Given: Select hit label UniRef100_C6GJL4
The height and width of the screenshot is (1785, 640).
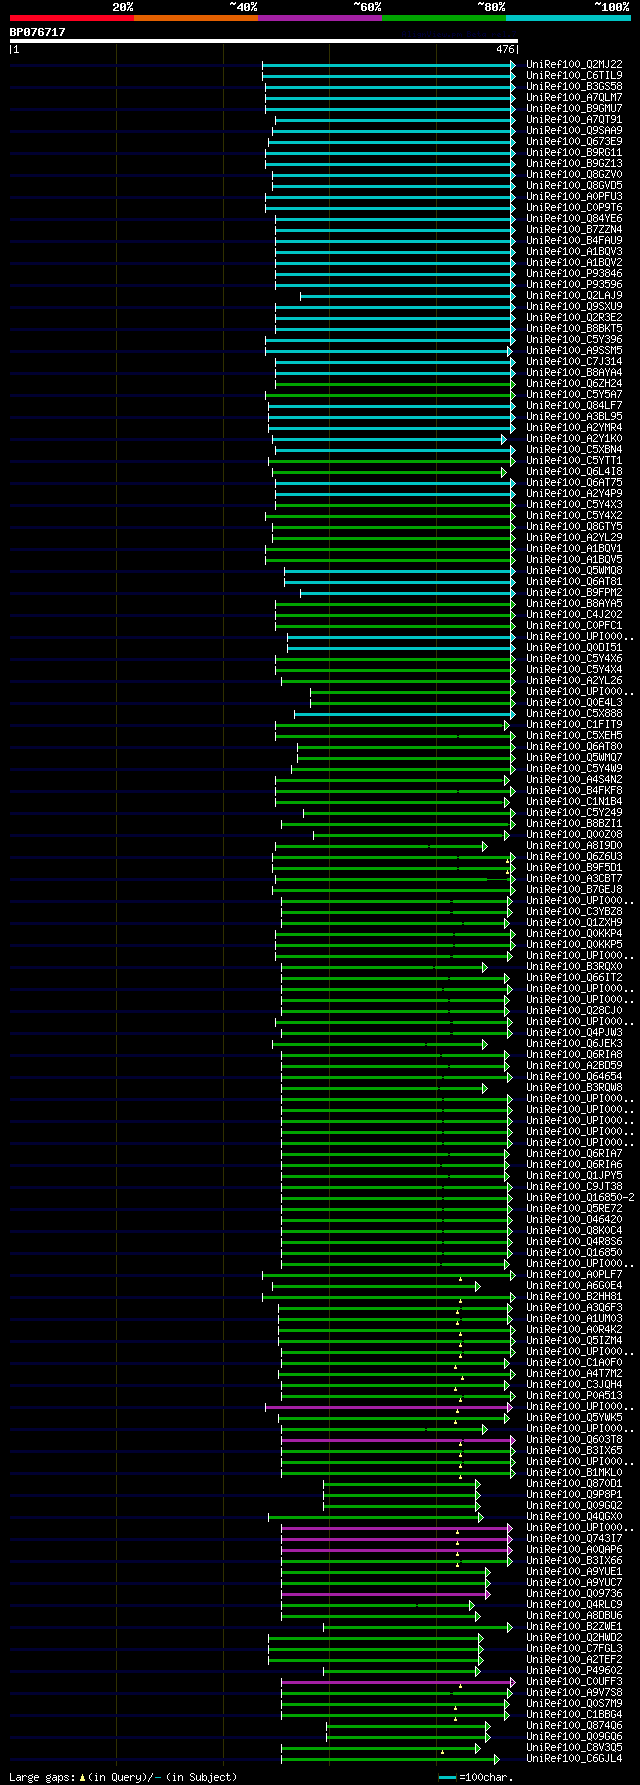Looking at the screenshot, I should (574, 1758).
